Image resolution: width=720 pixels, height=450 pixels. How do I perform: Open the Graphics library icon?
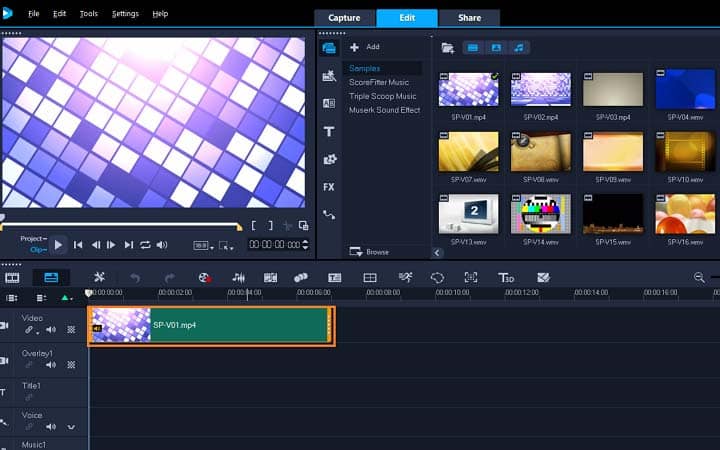coord(329,159)
